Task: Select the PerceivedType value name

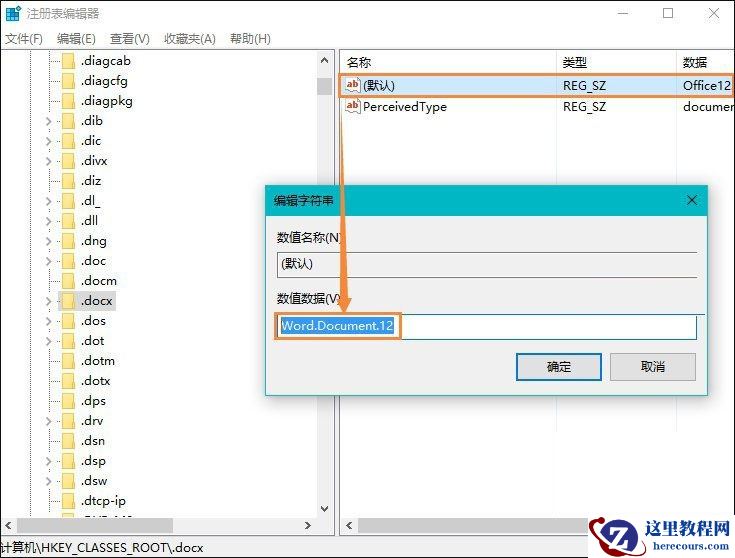Action: [x=405, y=106]
